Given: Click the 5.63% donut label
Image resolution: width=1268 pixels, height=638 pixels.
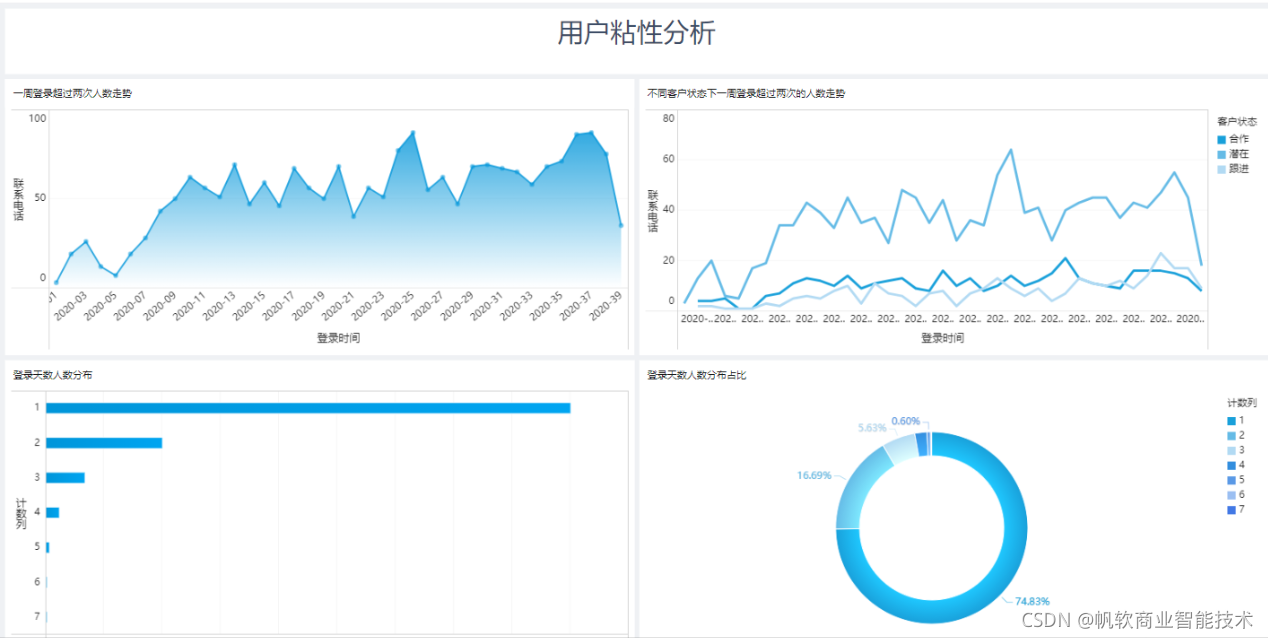Looking at the screenshot, I should (872, 427).
